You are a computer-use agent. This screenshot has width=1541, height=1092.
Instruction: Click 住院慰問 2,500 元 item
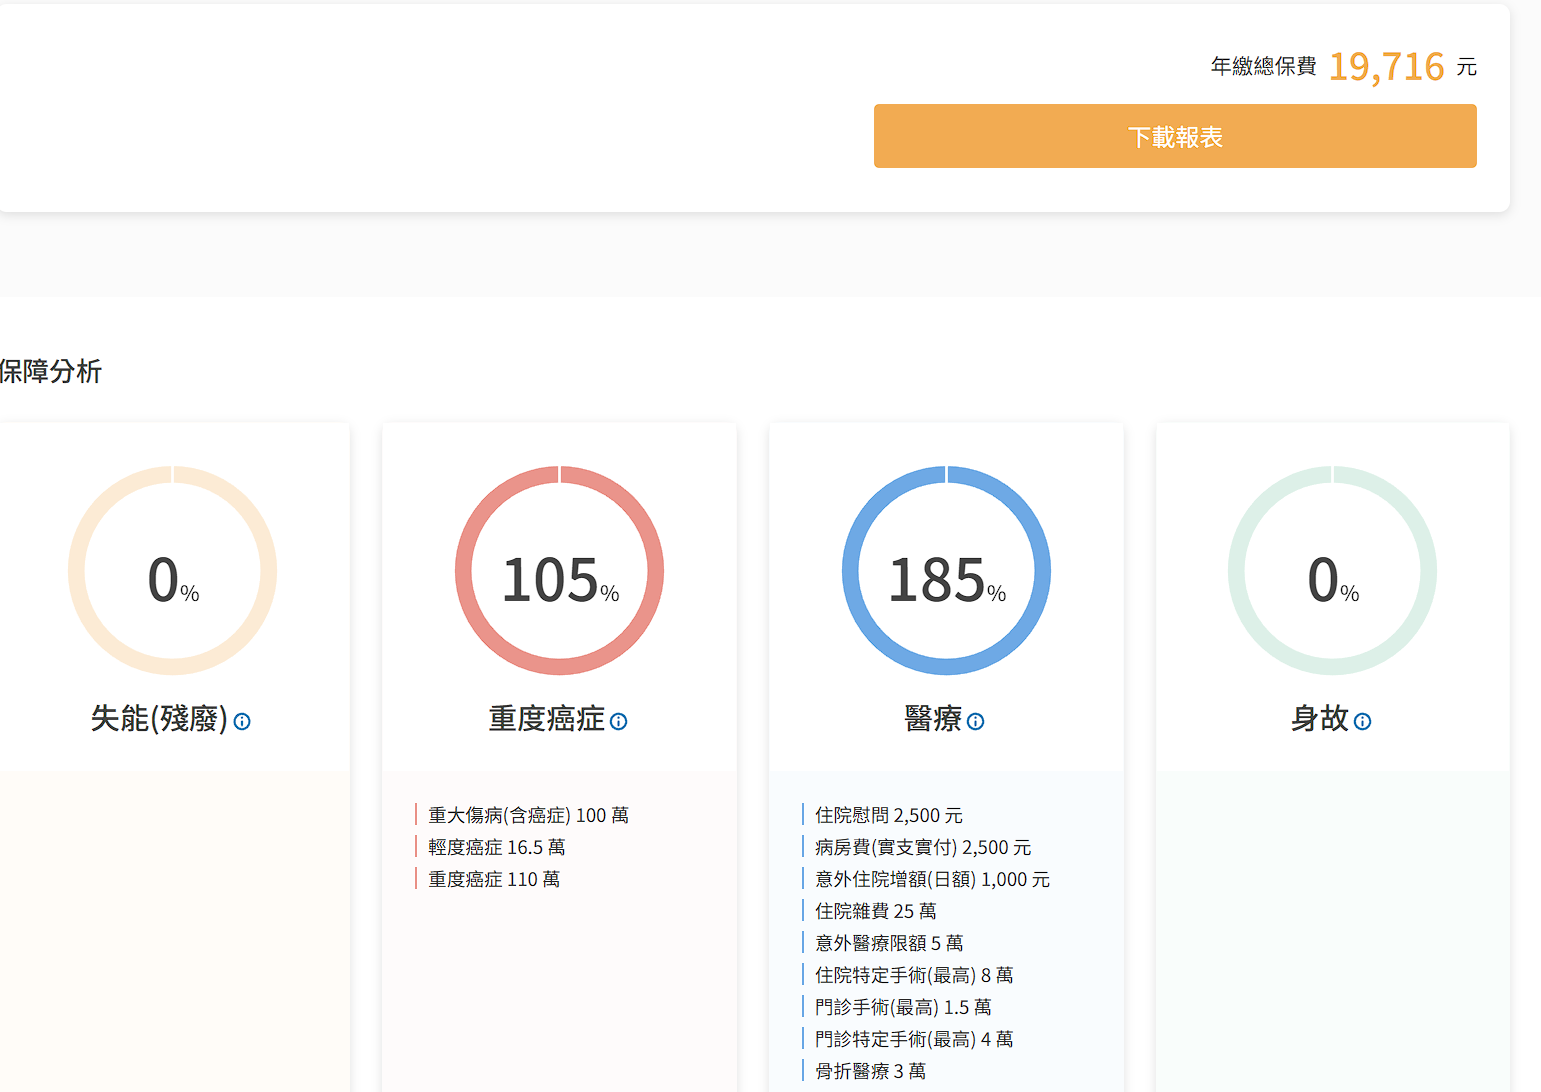point(888,815)
